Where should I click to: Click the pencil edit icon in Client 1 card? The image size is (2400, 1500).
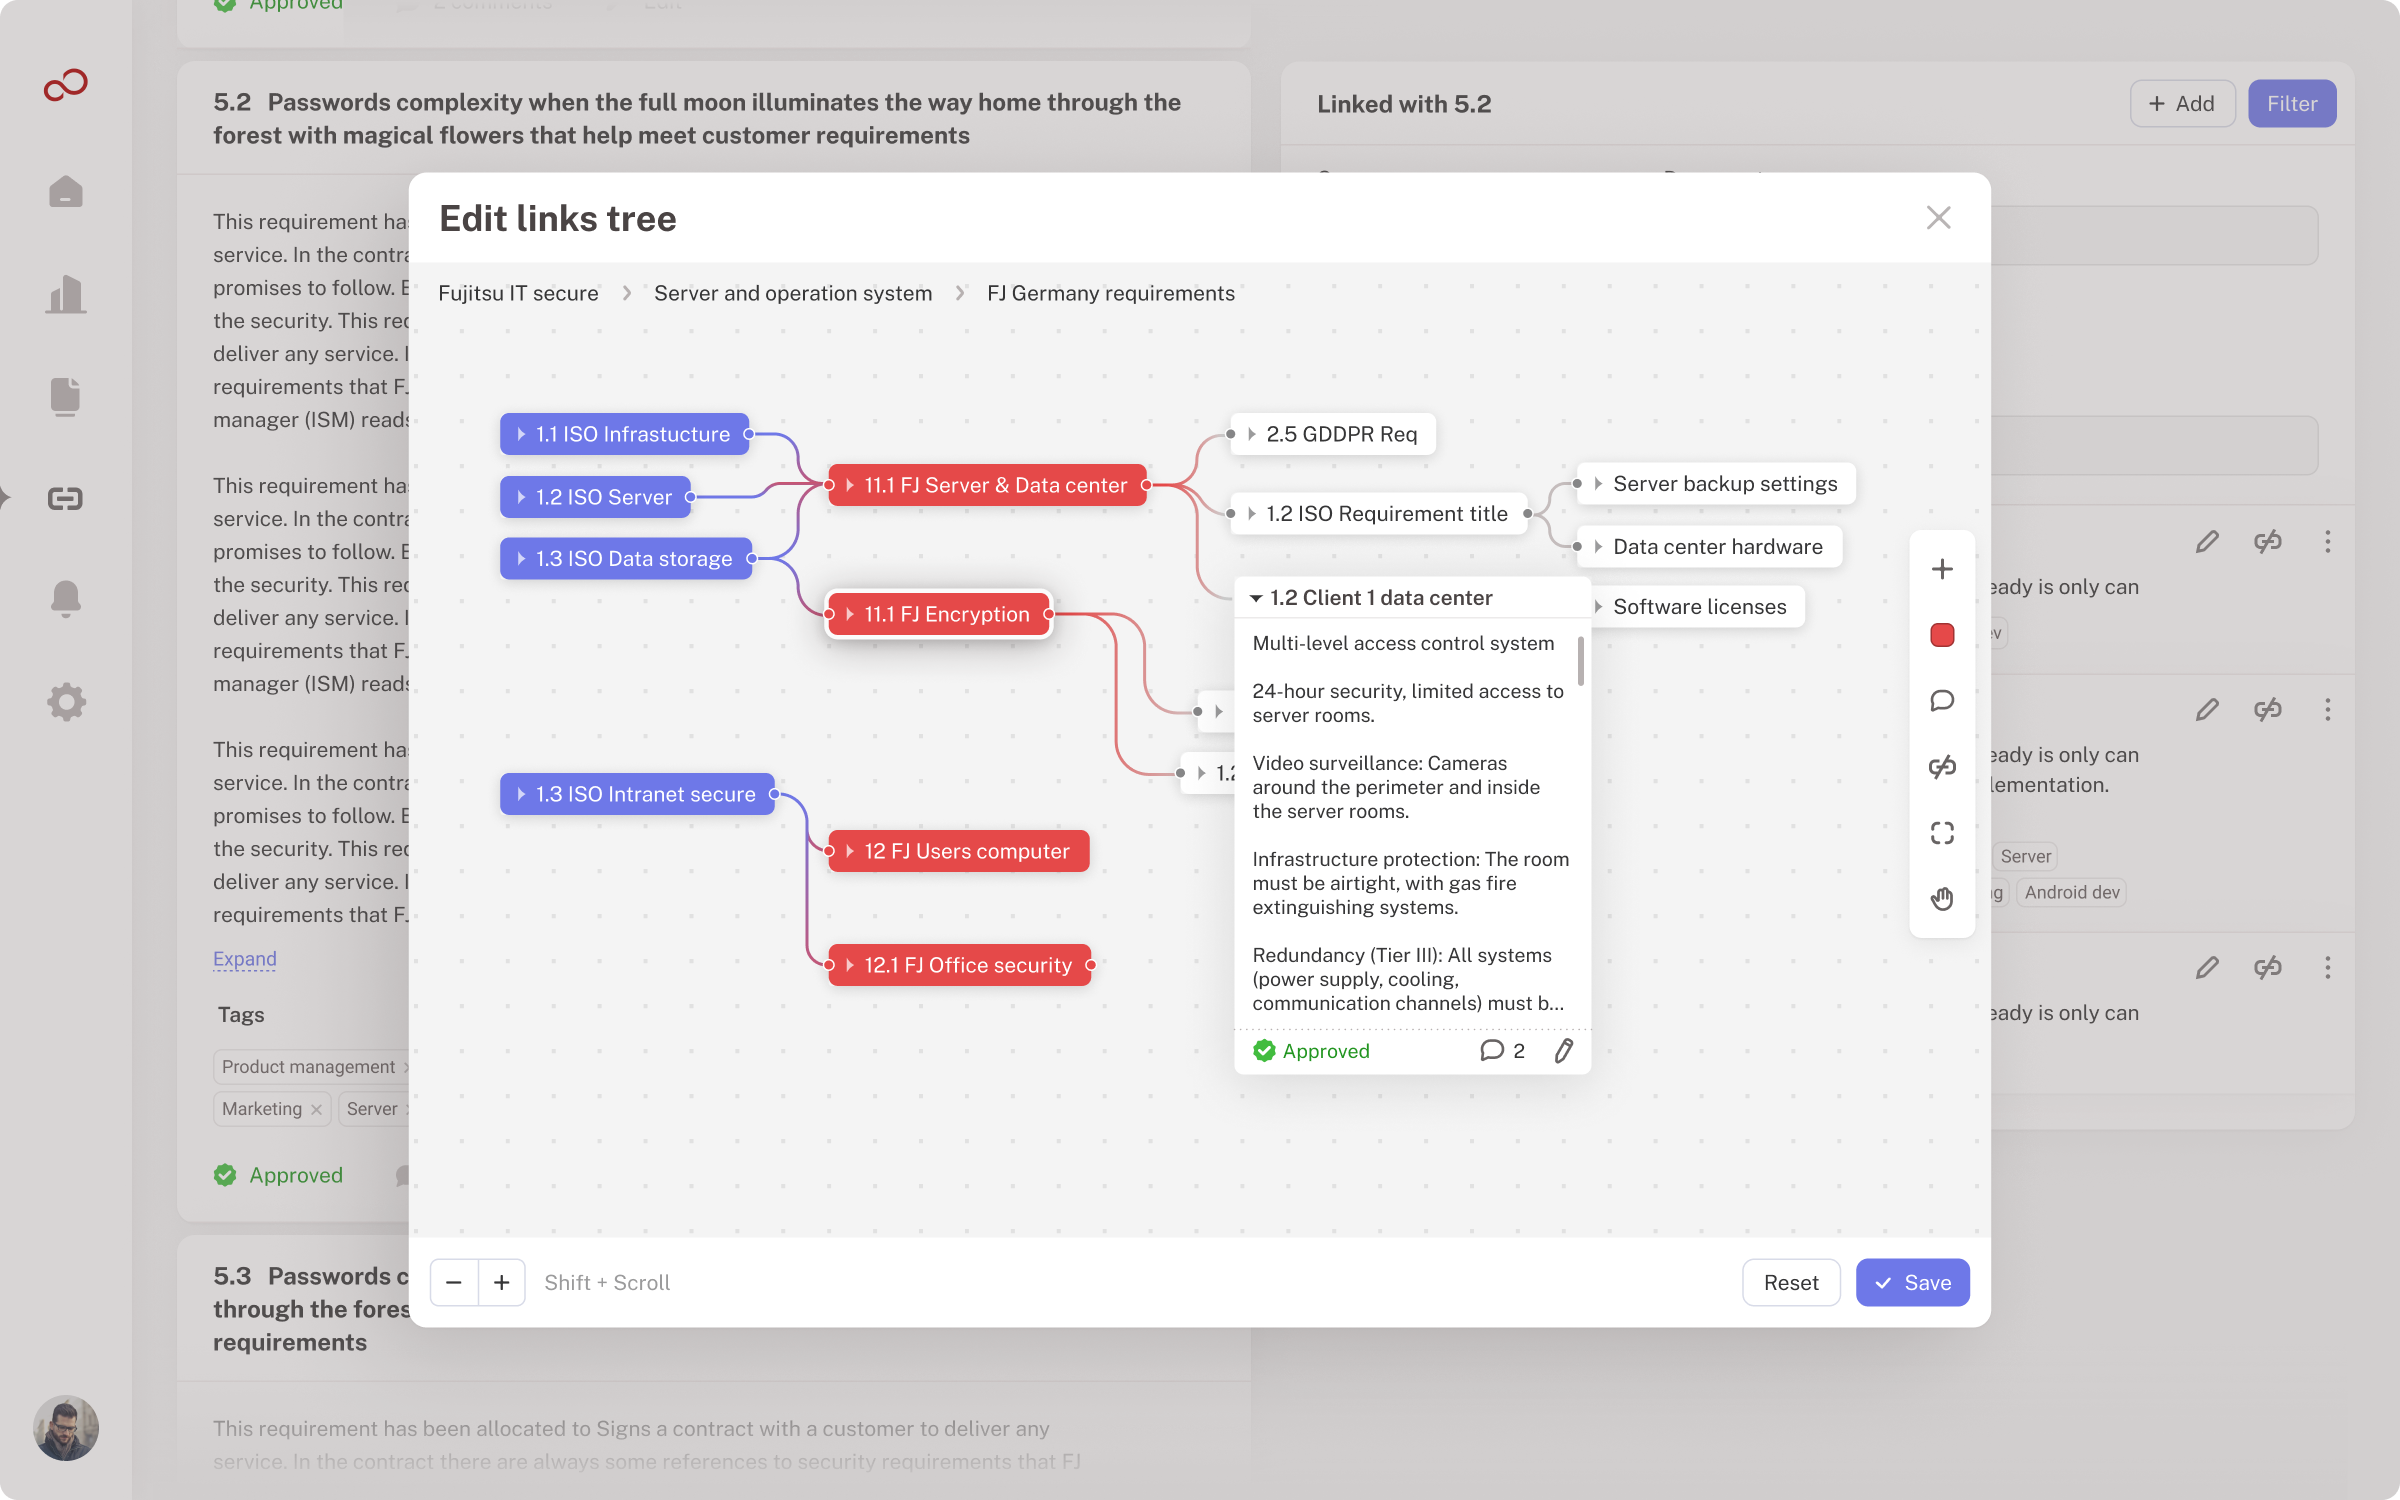pos(1564,1050)
